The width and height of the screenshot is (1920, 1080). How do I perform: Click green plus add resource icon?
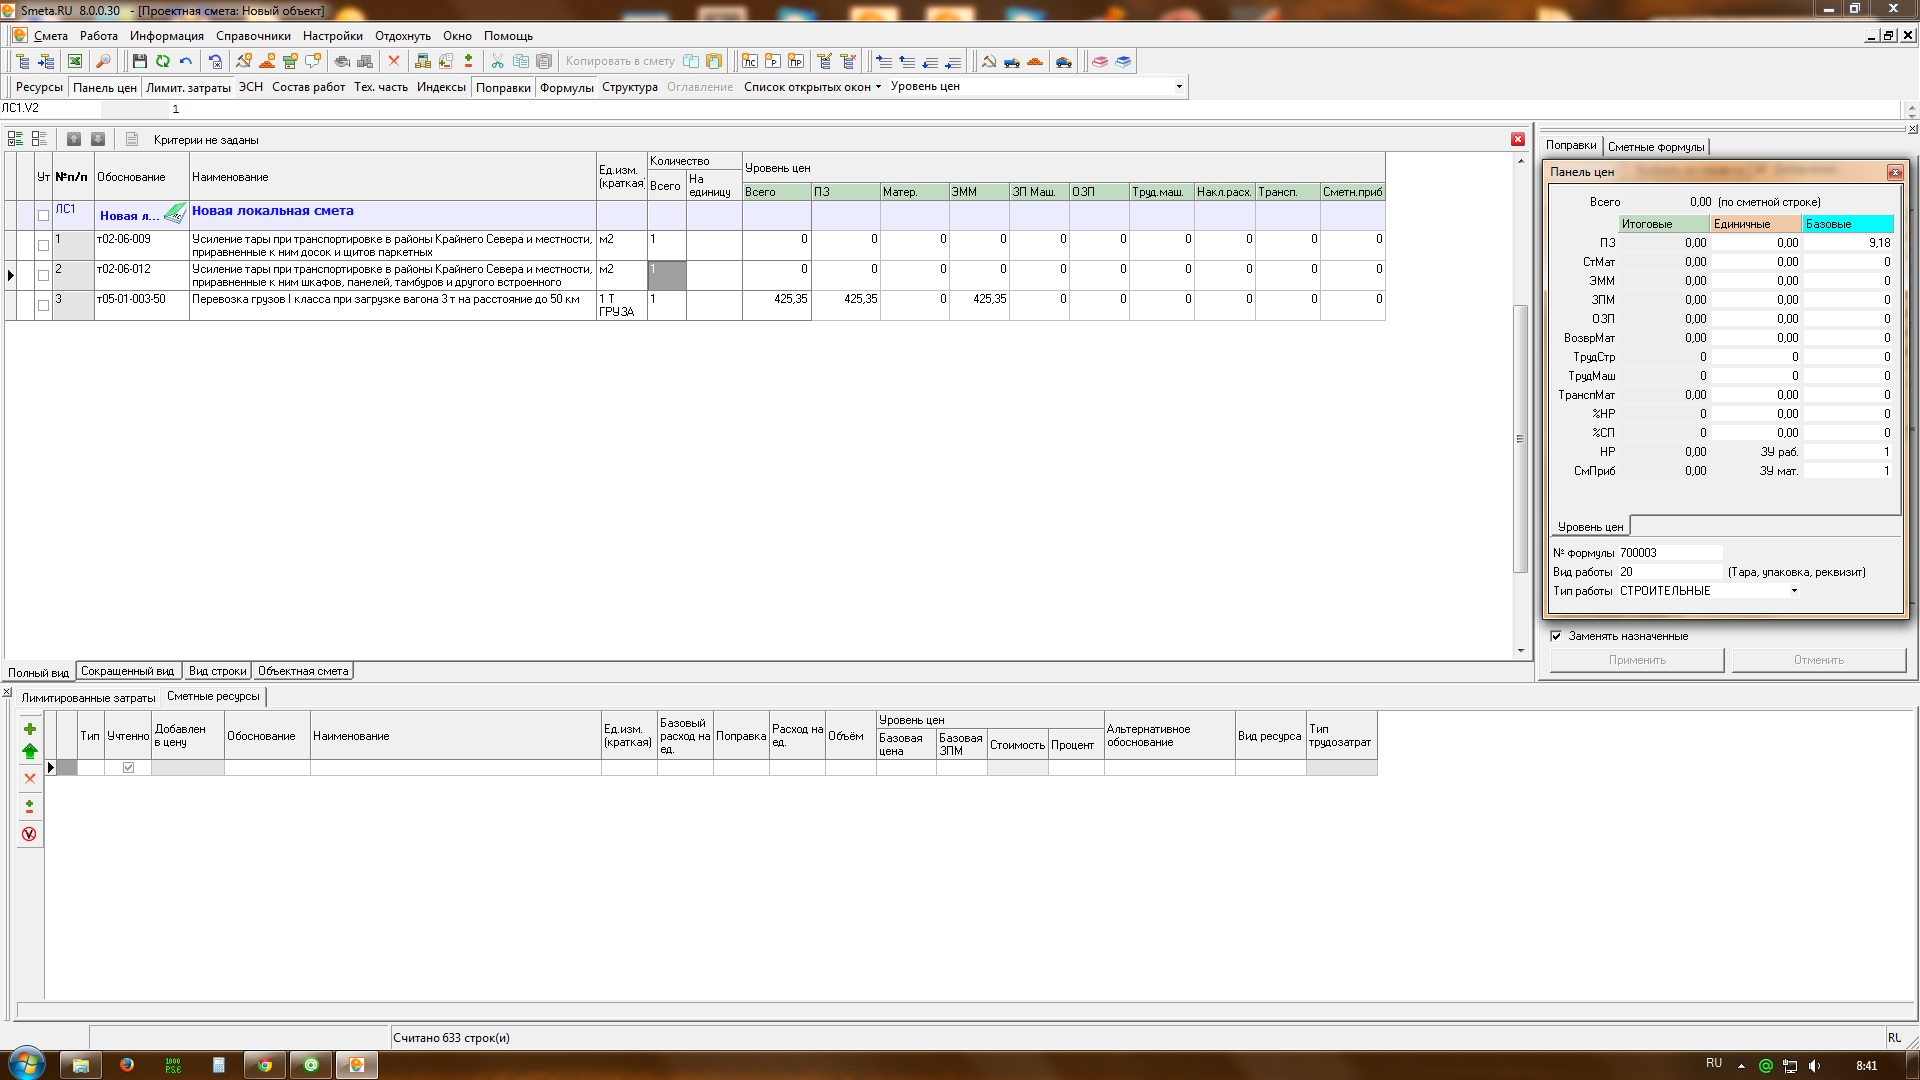pos(29,729)
